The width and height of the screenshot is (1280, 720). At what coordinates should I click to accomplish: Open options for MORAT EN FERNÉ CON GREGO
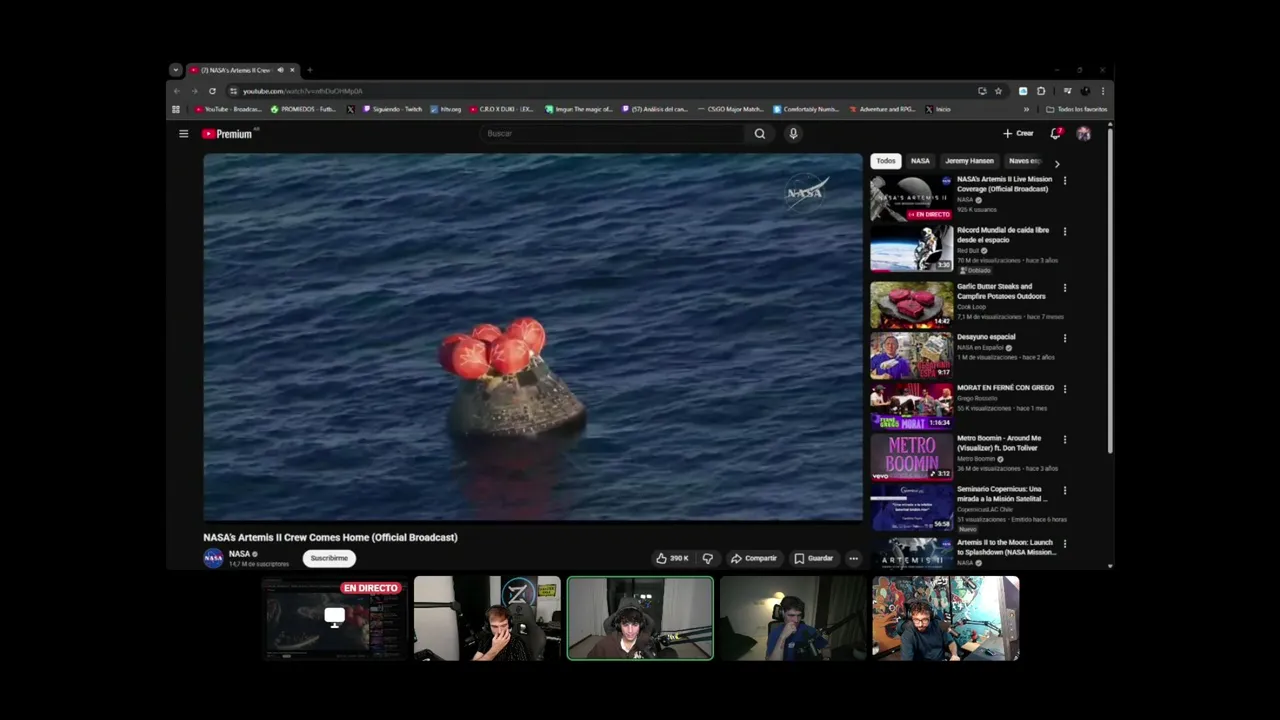pyautogui.click(x=1064, y=389)
